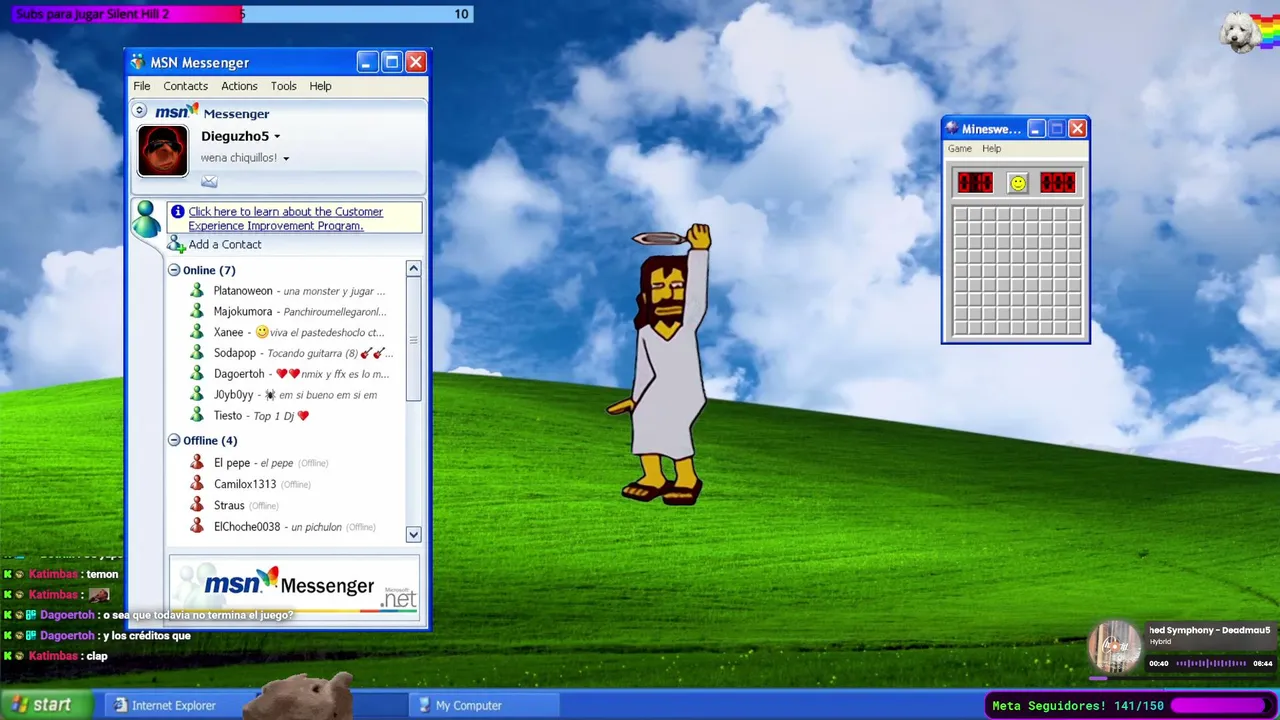The image size is (1280, 720).
Task: Click the Add a Contact link
Action: tap(225, 244)
